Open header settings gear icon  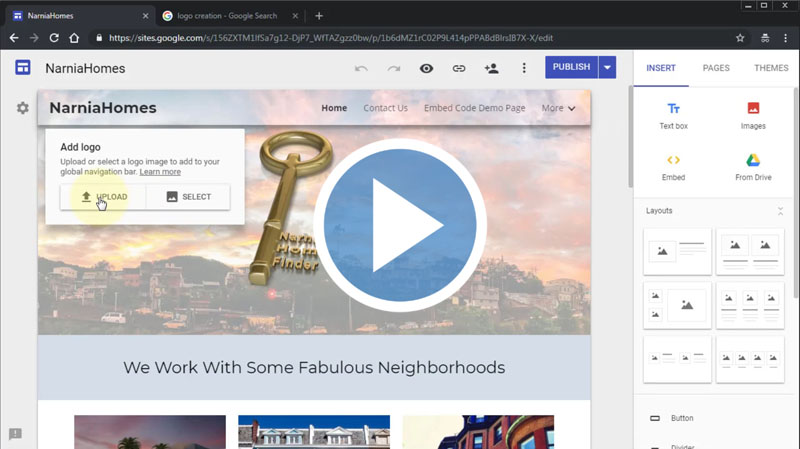coord(22,108)
